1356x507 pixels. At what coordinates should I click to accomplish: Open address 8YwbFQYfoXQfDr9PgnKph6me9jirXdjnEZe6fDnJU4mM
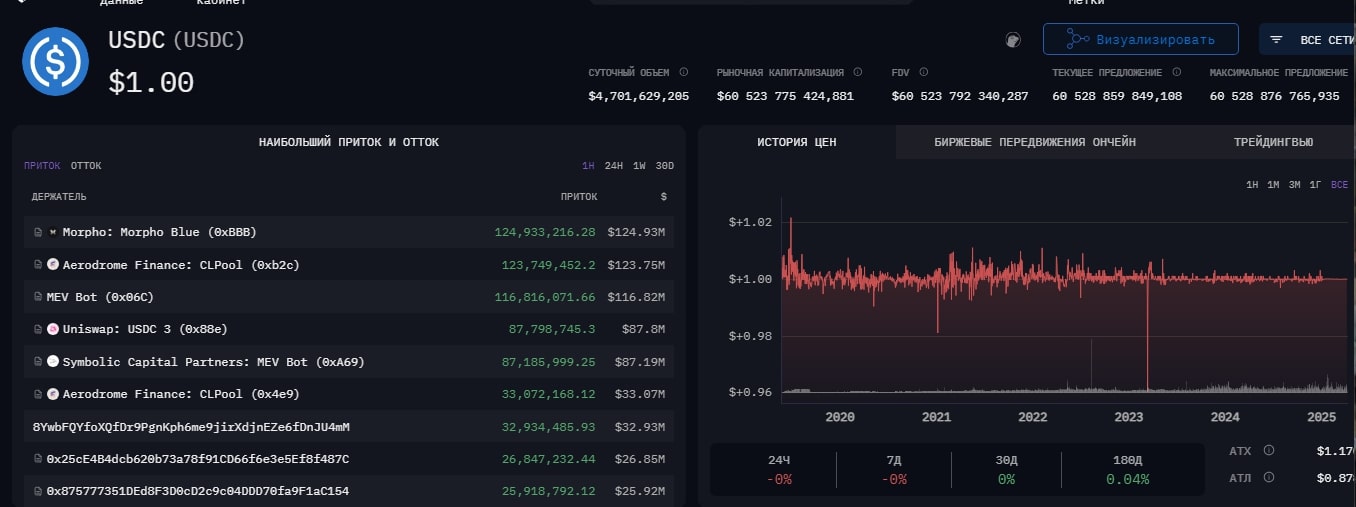pyautogui.click(x=191, y=427)
